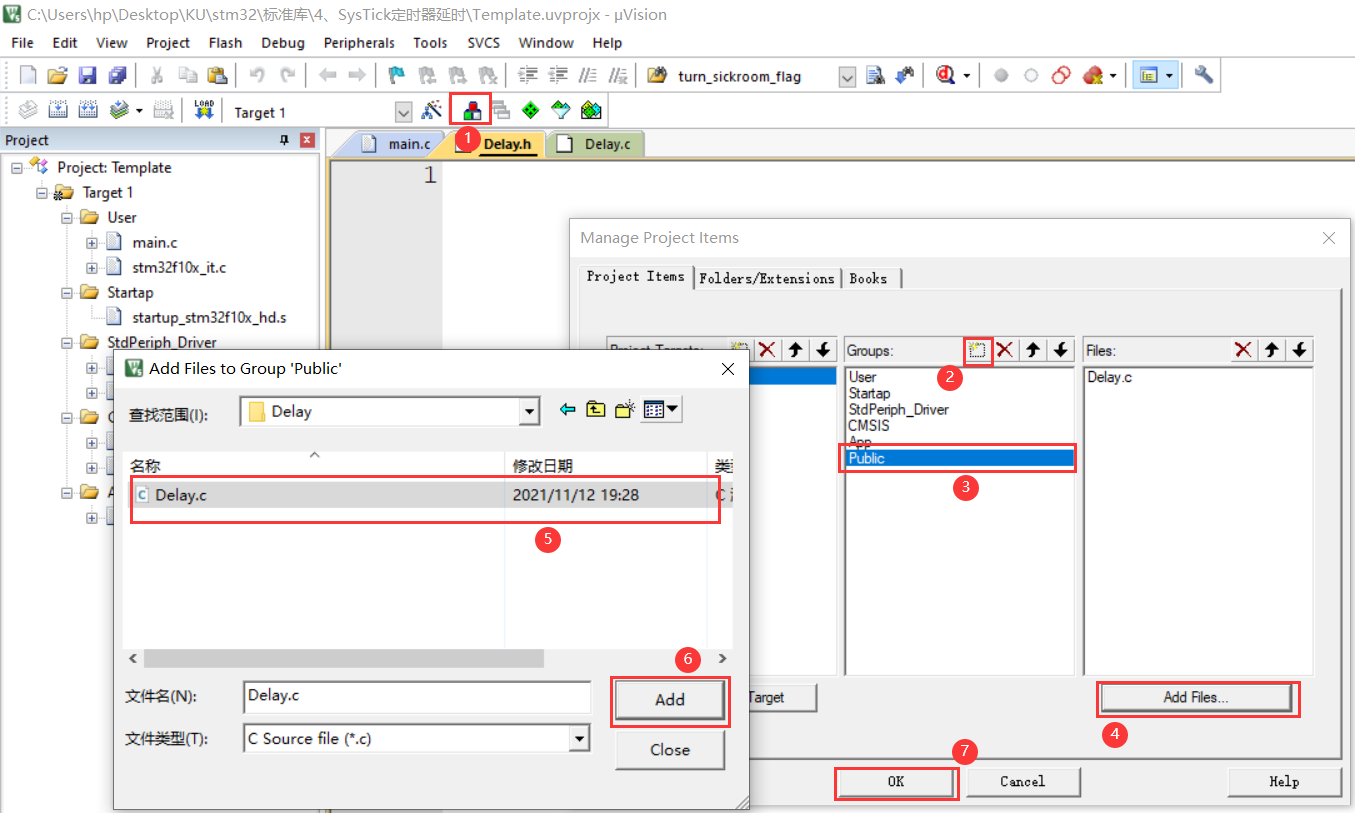Screen dimensions: 1355x813
Task: Open the Peripherals menu
Action: click(x=359, y=42)
